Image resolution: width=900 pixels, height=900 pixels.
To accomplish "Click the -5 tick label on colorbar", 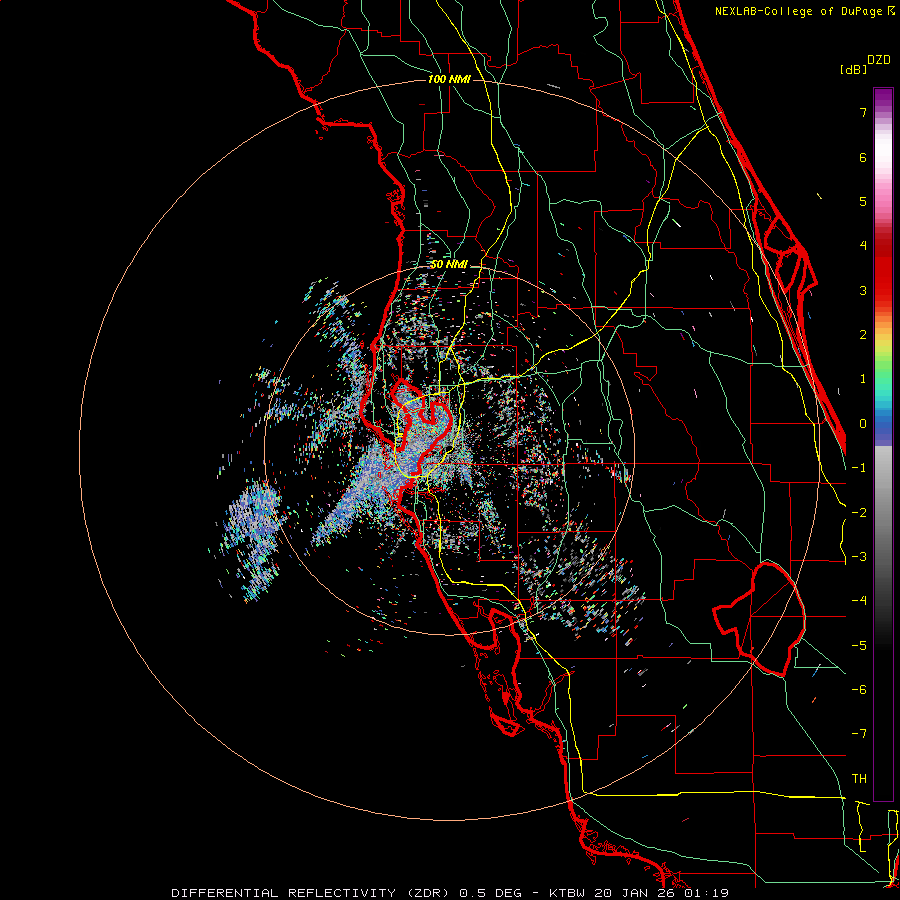I will click(859, 646).
